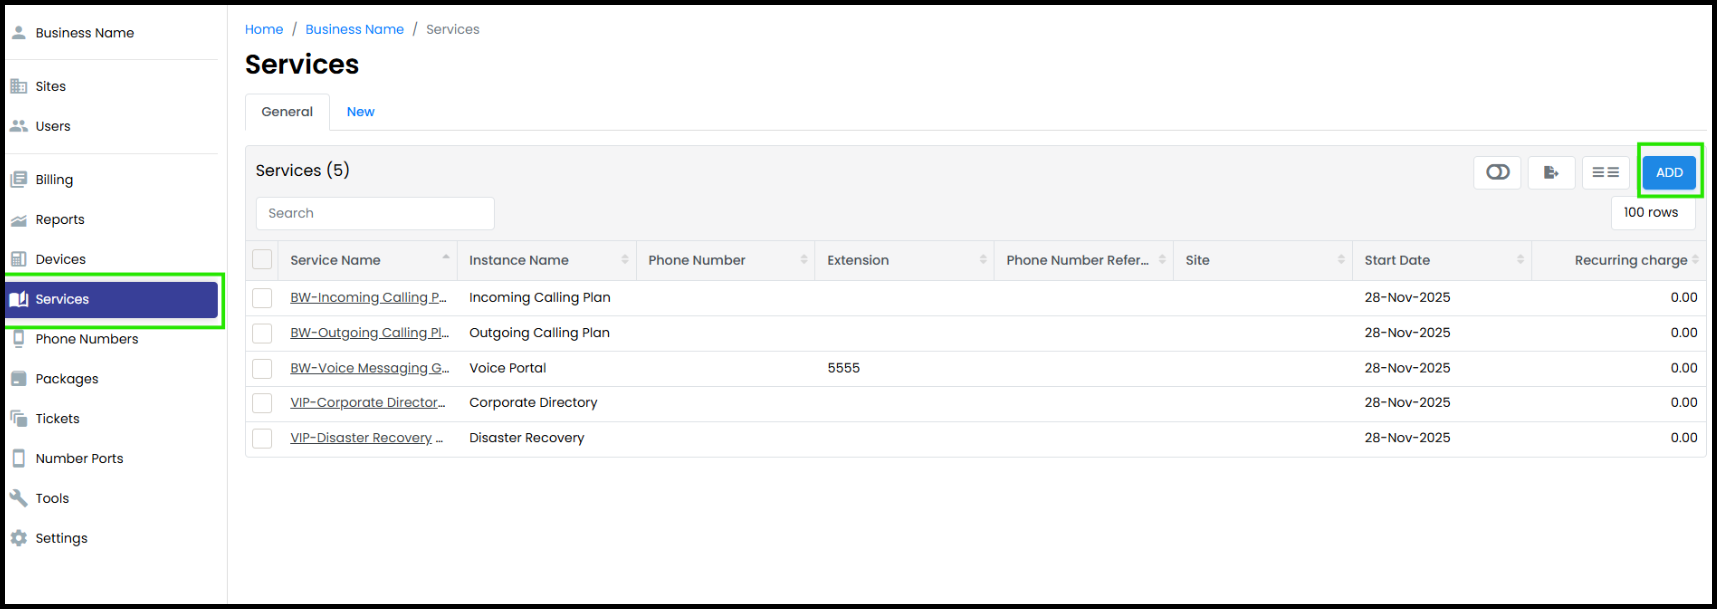1717x609 pixels.
Task: Open the column layout icon button
Action: coord(1605,173)
